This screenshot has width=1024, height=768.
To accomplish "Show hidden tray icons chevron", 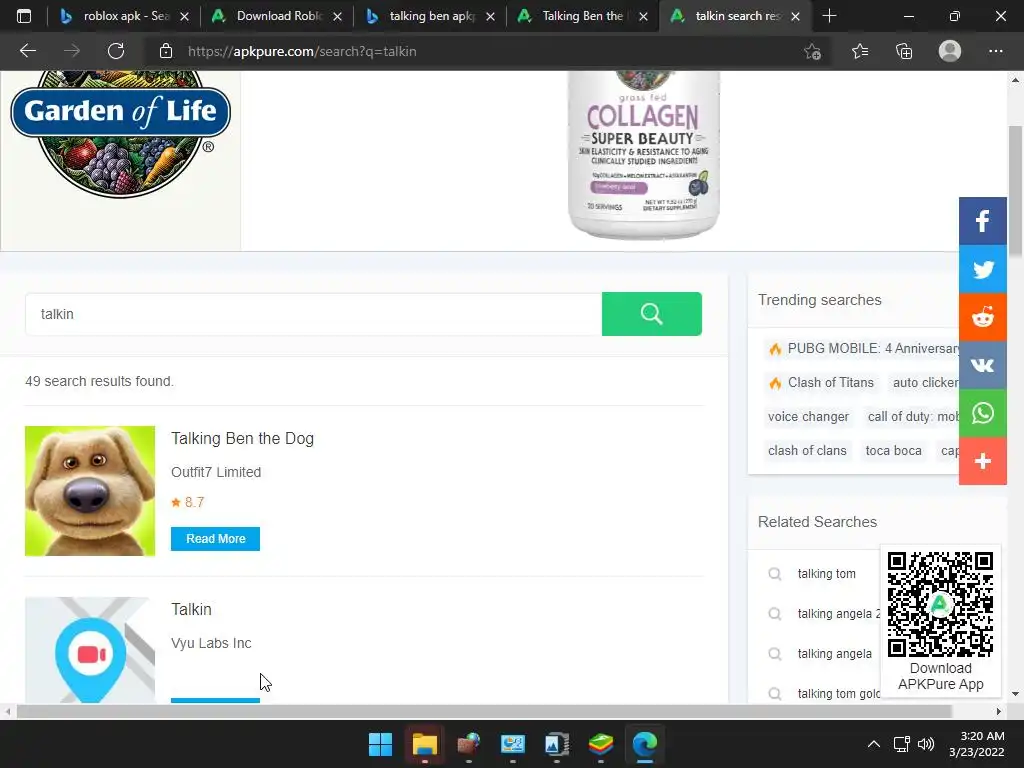I will 873,744.
